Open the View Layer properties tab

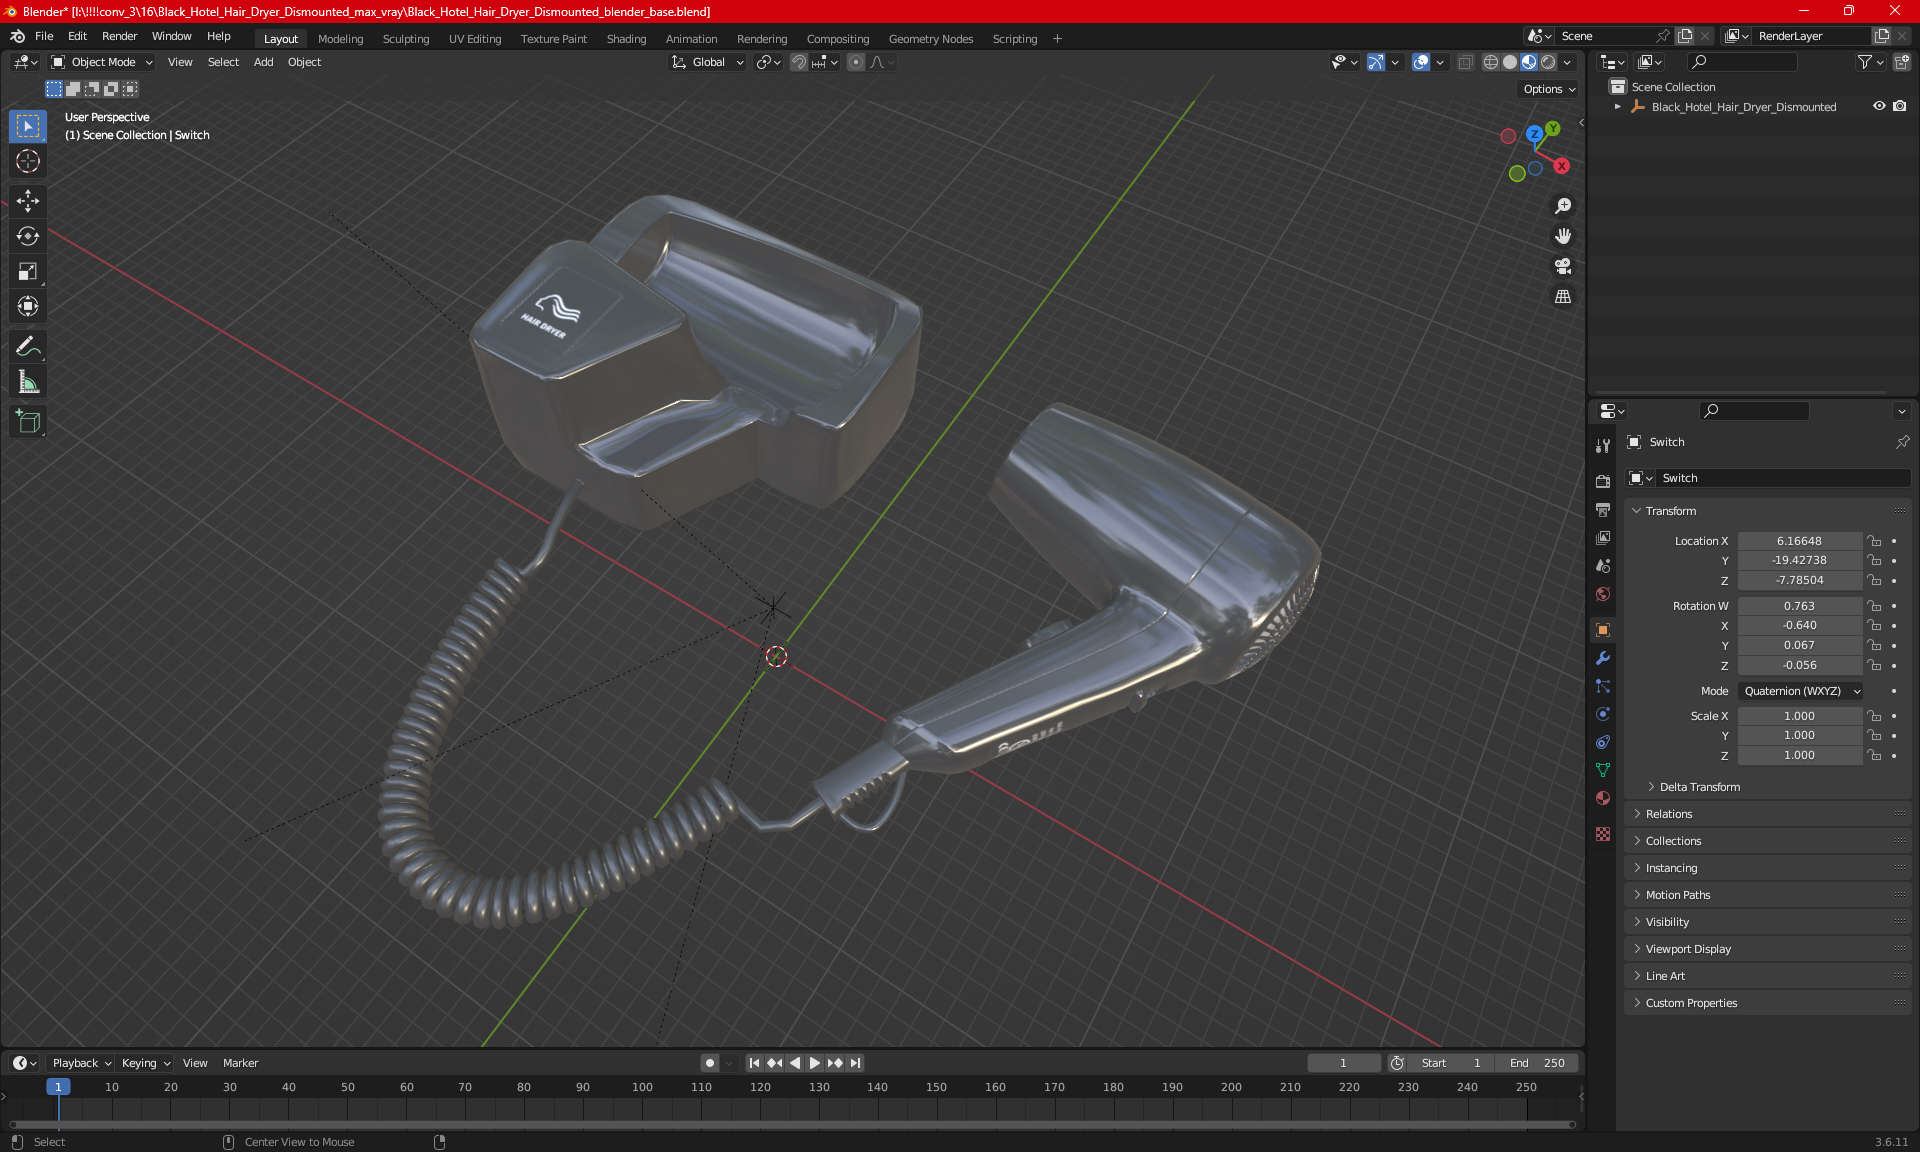pos(1603,537)
